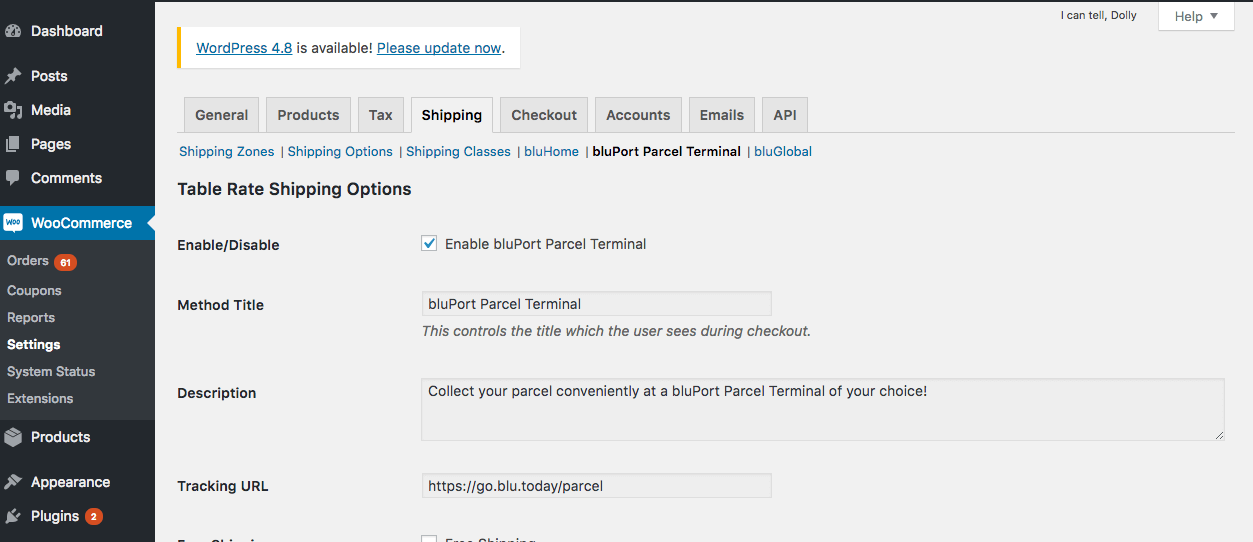Viewport: 1253px width, 542px height.
Task: Click the 'I can tell, Dolly' text
Action: coord(1099,16)
